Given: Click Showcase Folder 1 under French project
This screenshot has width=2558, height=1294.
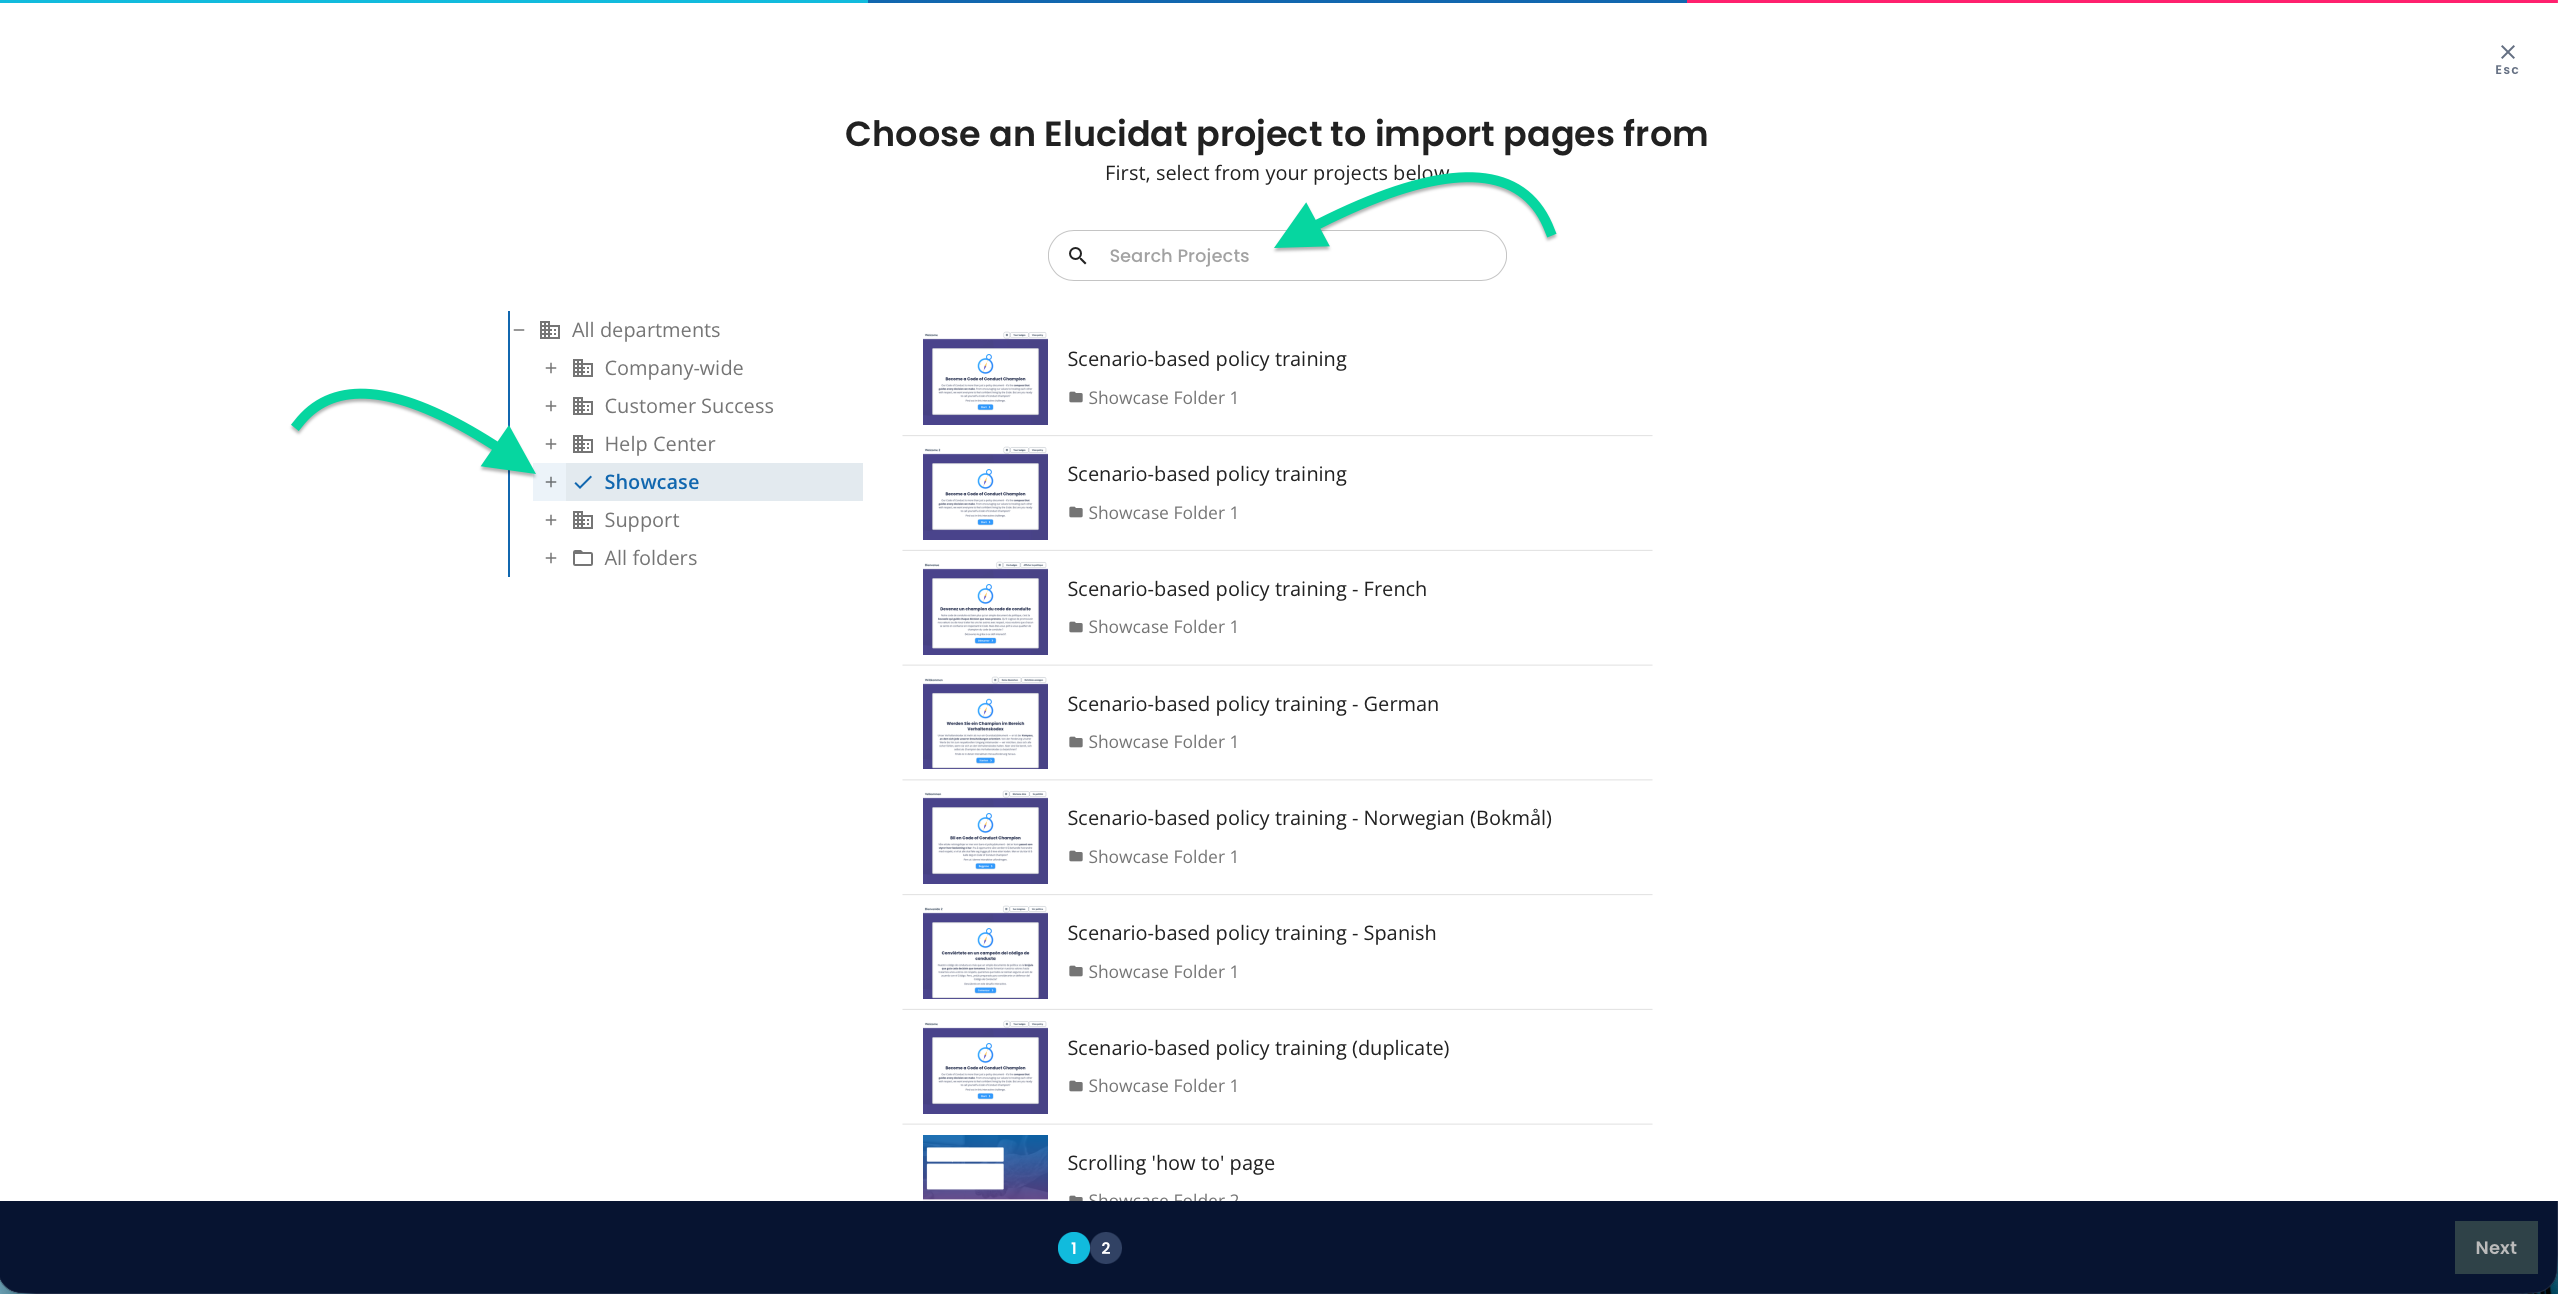Looking at the screenshot, I should (x=1163, y=627).
